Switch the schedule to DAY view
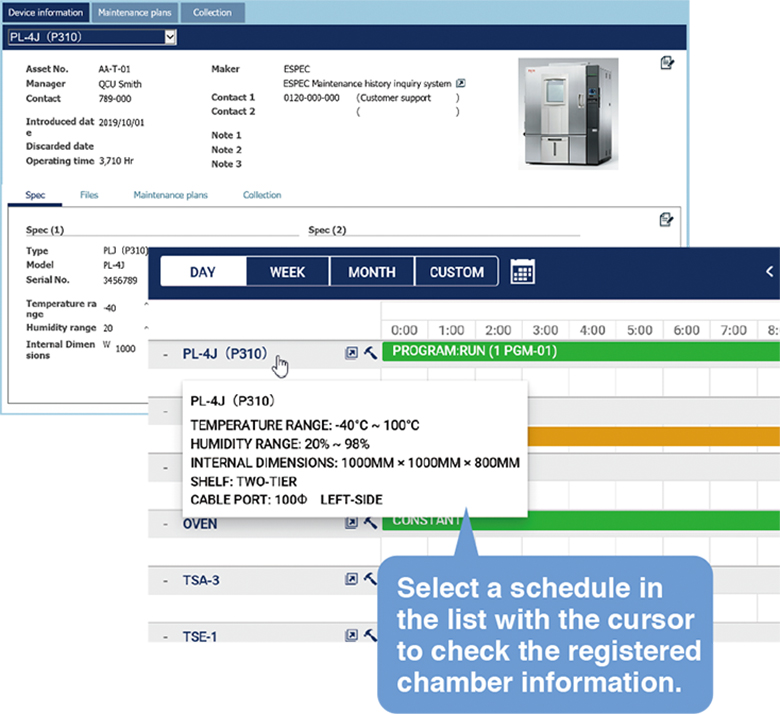 (x=203, y=272)
